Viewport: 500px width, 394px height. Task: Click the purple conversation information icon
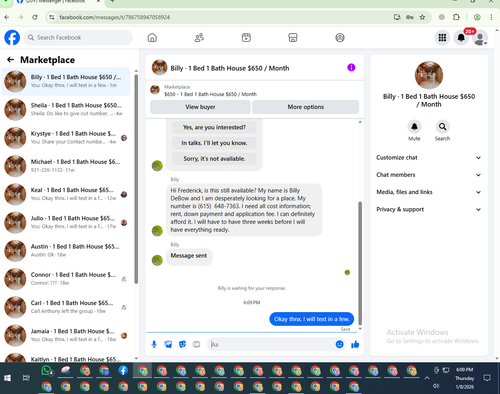[x=351, y=67]
